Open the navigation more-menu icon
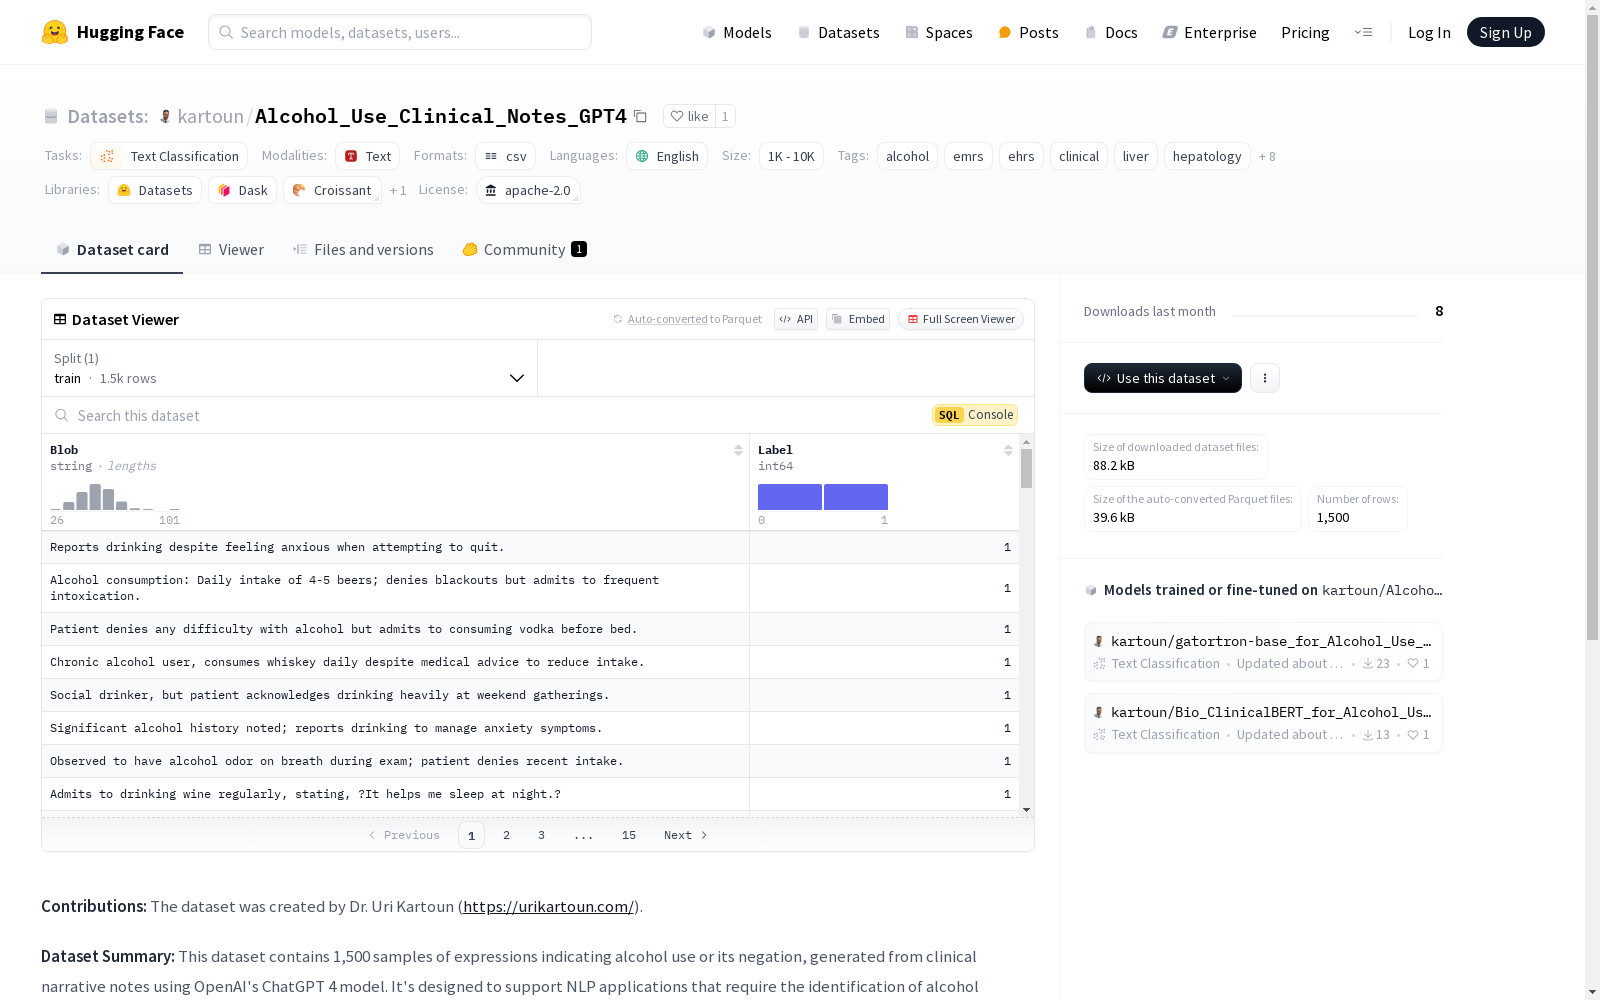Viewport: 1600px width, 1000px height. coord(1363,32)
